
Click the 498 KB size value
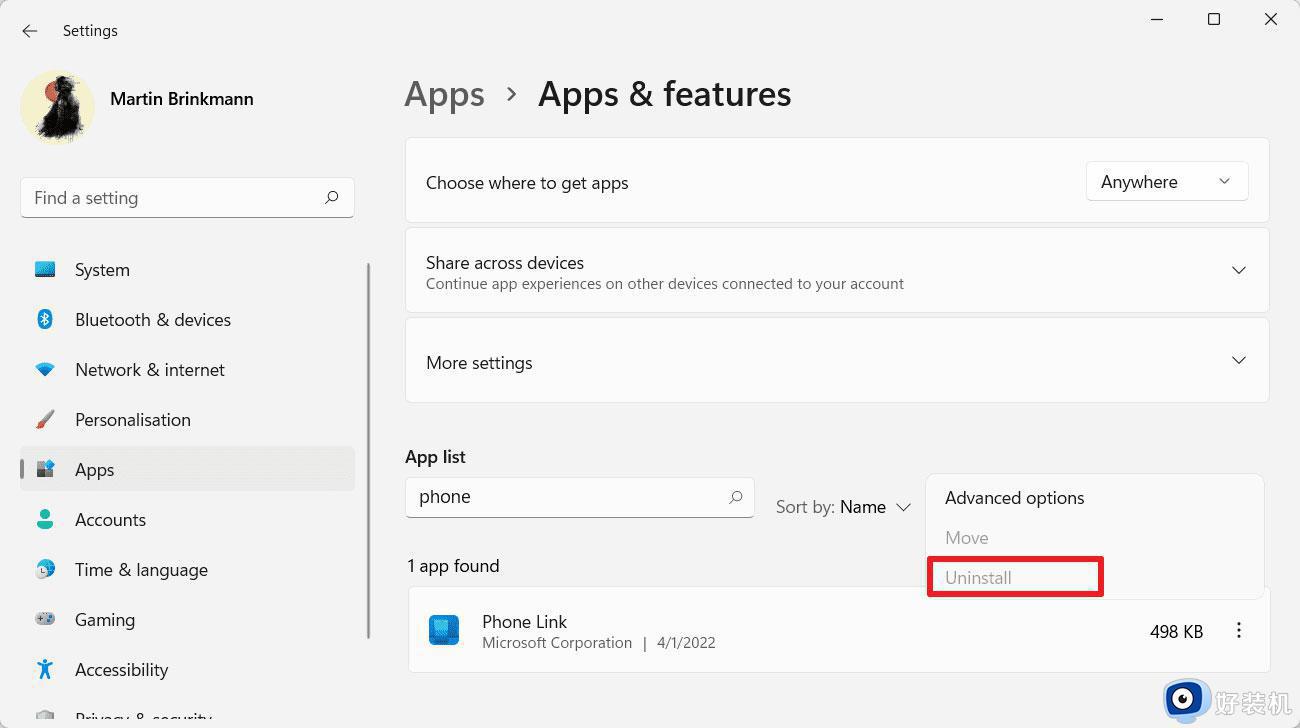[1176, 632]
